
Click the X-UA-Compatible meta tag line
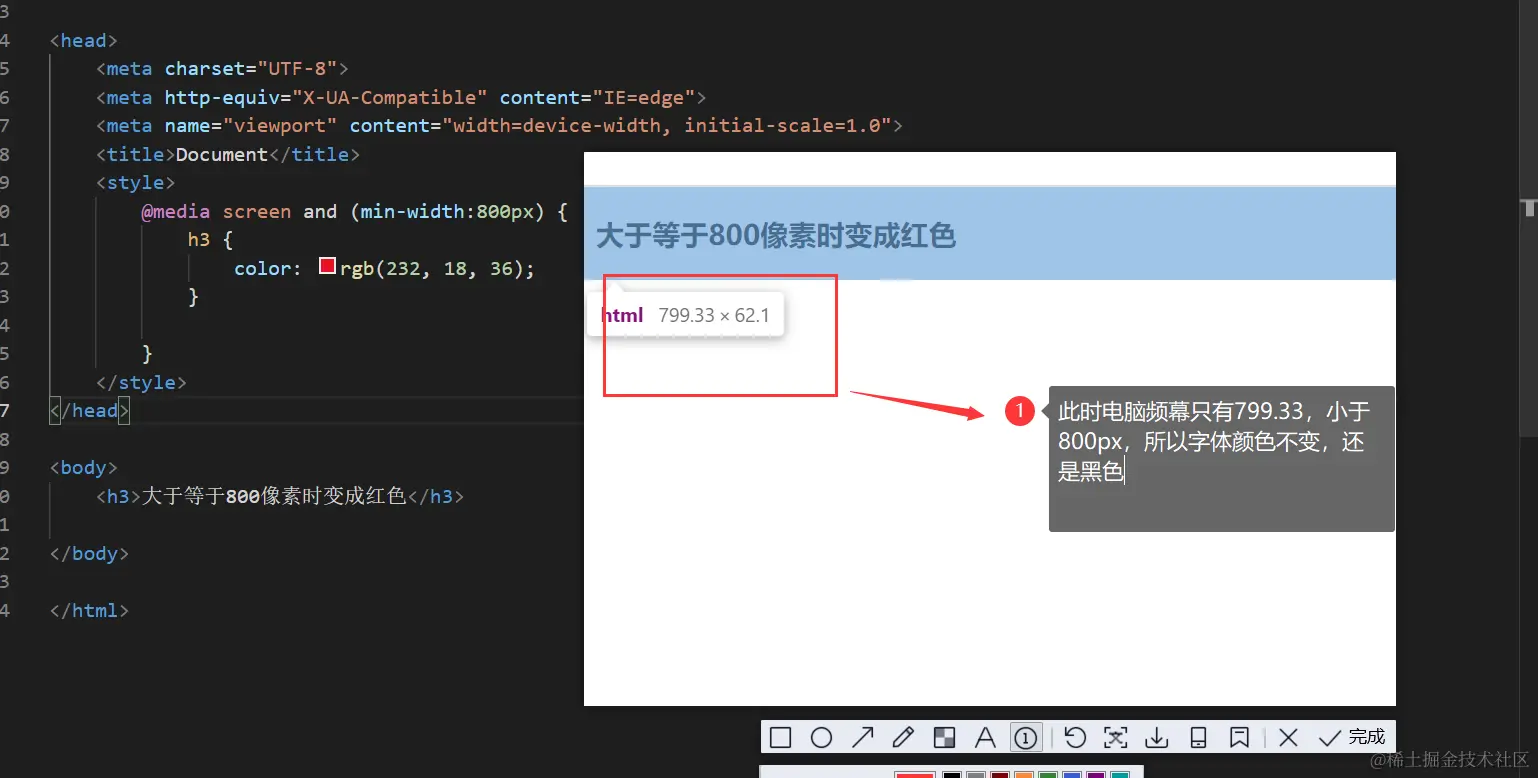pos(401,98)
